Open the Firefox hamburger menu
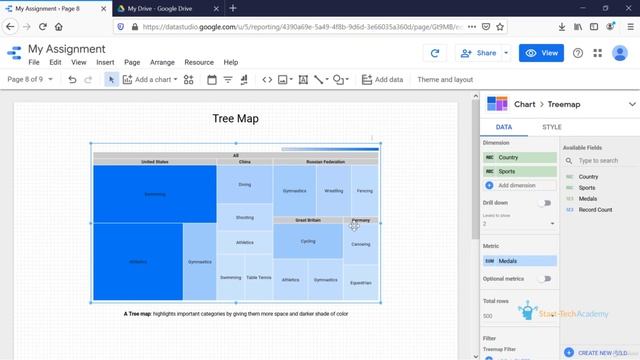640x360 pixels. point(631,27)
